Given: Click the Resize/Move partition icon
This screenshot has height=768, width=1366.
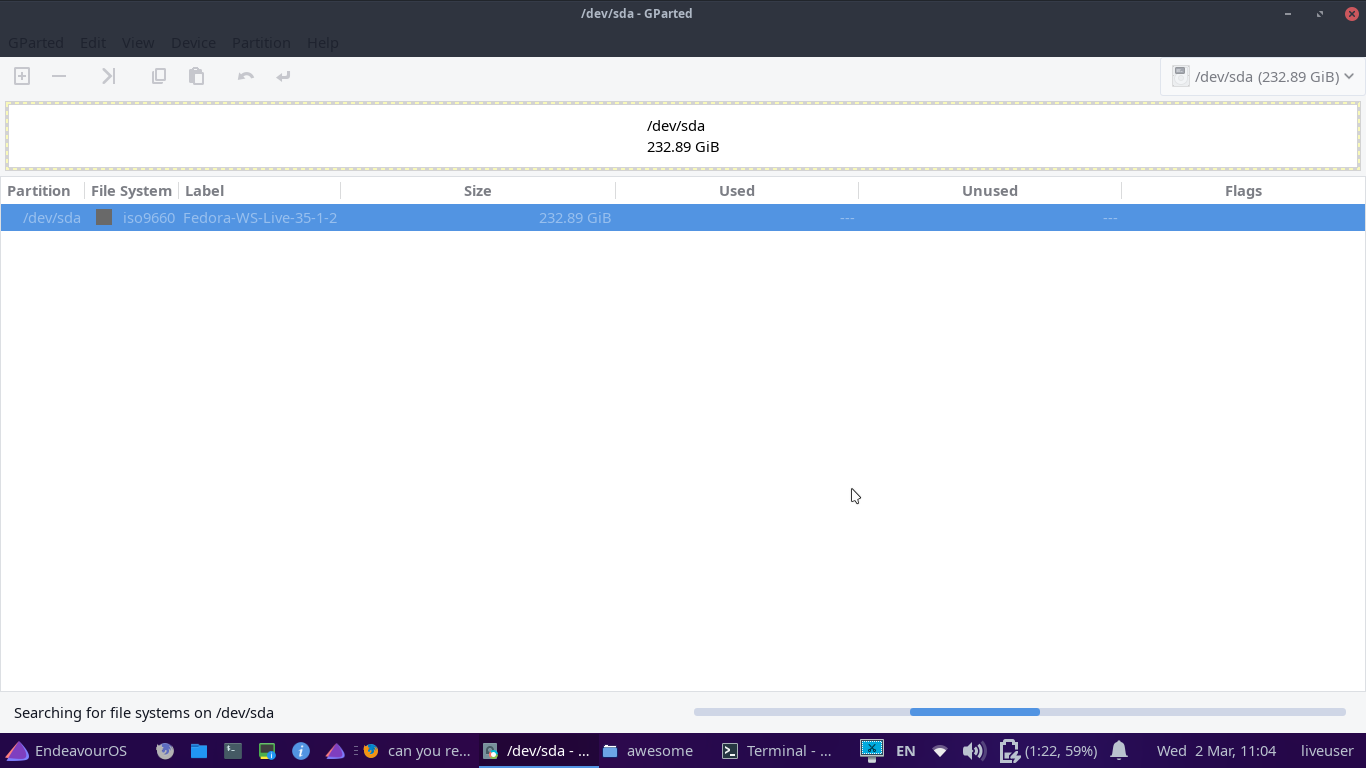Looking at the screenshot, I should coord(108,76).
